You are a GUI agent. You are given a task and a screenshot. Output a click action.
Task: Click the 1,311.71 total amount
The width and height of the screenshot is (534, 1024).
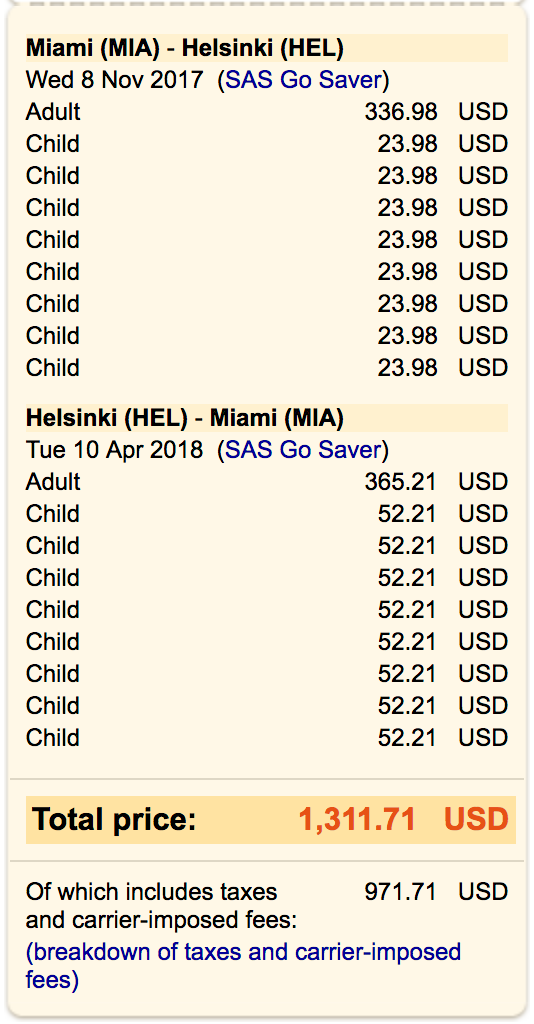(357, 819)
